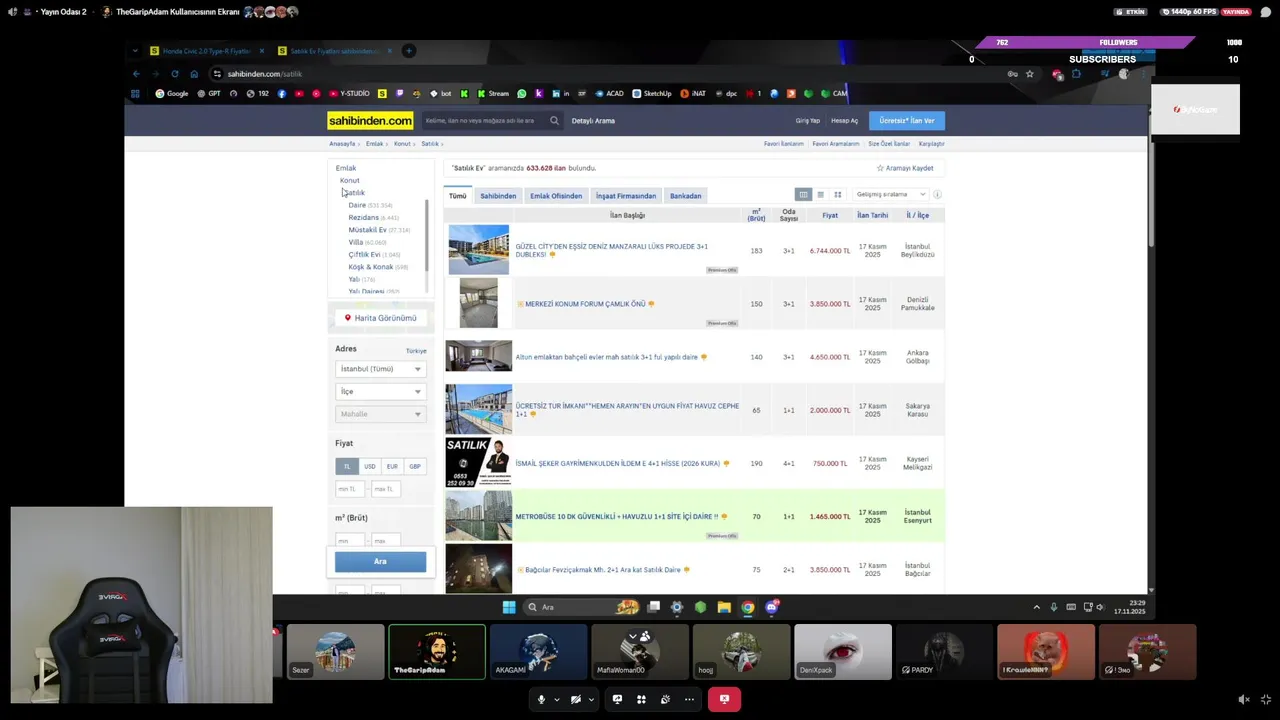Image resolution: width=1280 pixels, height=720 pixels.
Task: Go back with the browser back arrow
Action: click(x=136, y=74)
